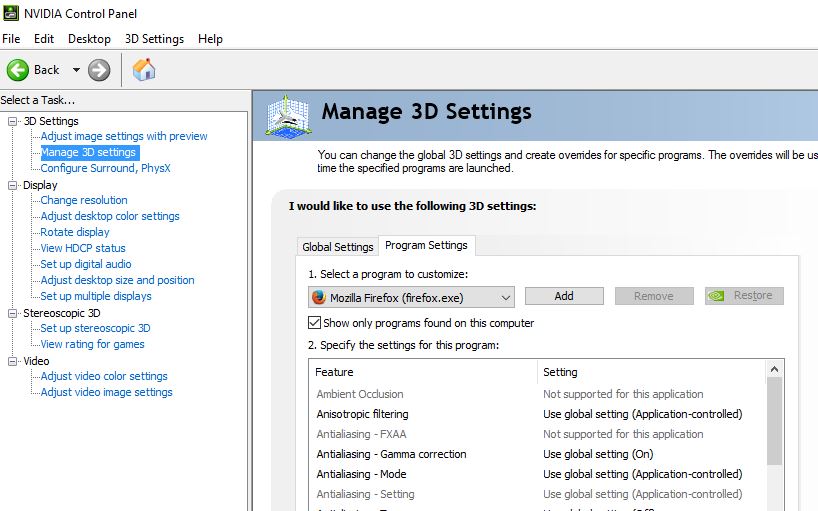Viewport: 818px width, 511px height.
Task: Click the Firefox icon in program dropdown
Action: [319, 297]
